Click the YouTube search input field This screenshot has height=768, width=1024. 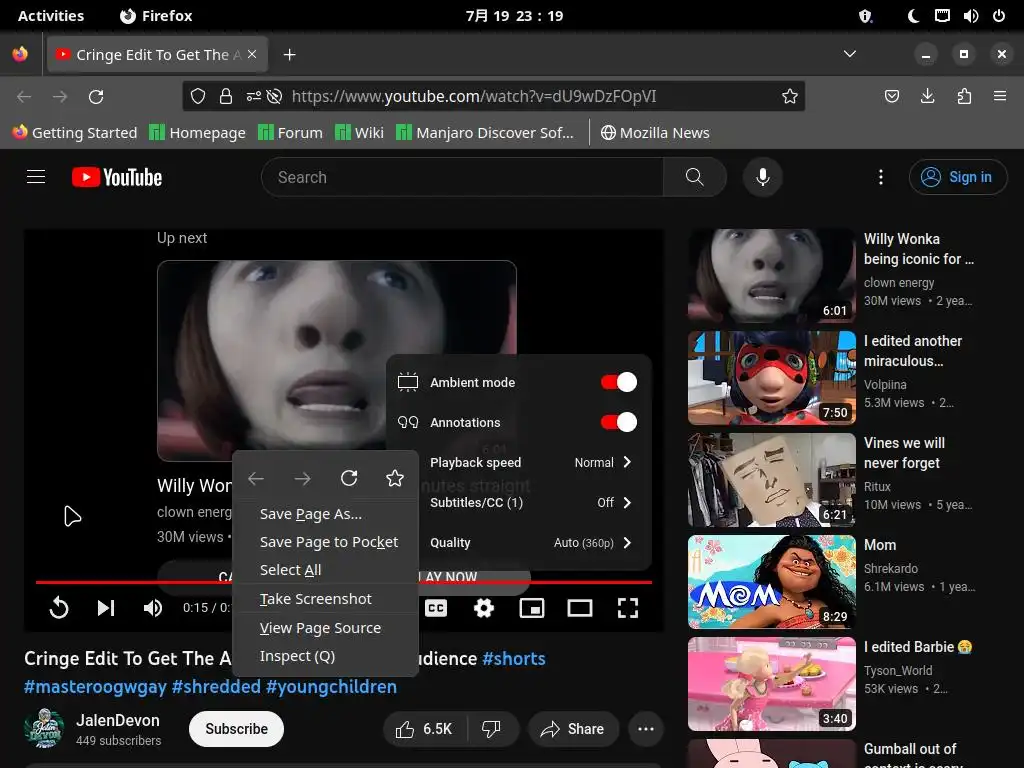pos(462,177)
